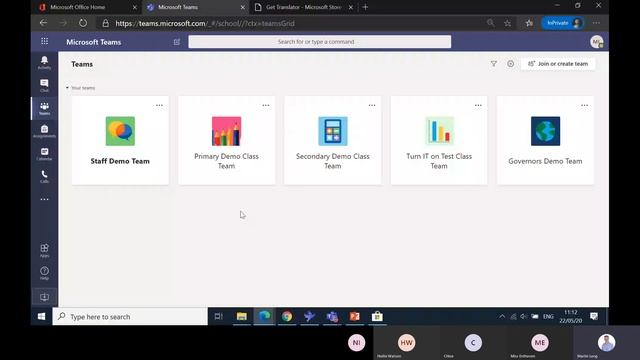Open the Governors Demo Team card
The height and width of the screenshot is (360, 640).
[545, 140]
